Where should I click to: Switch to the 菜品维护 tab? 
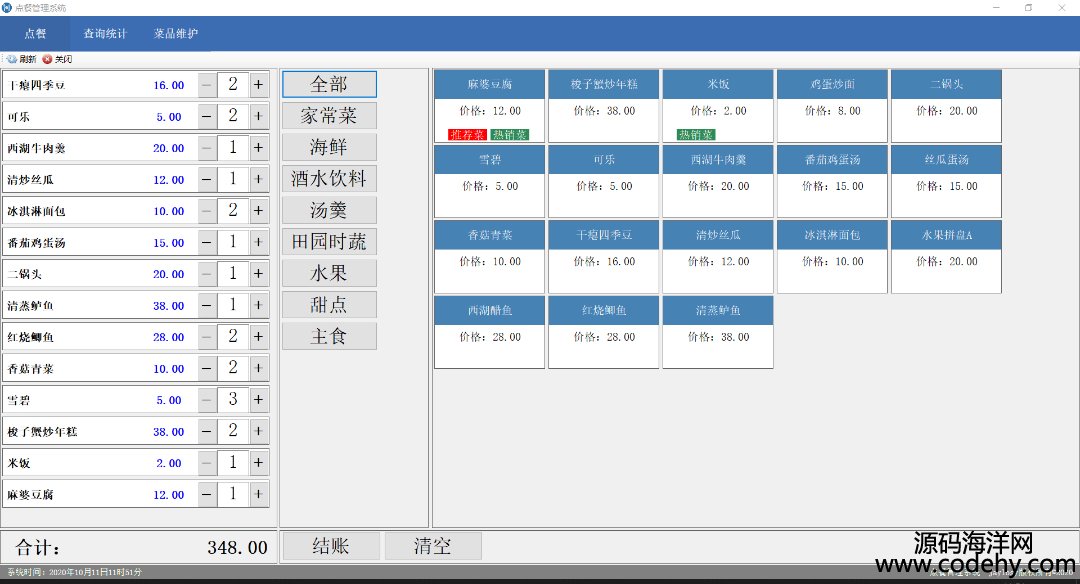tap(176, 33)
